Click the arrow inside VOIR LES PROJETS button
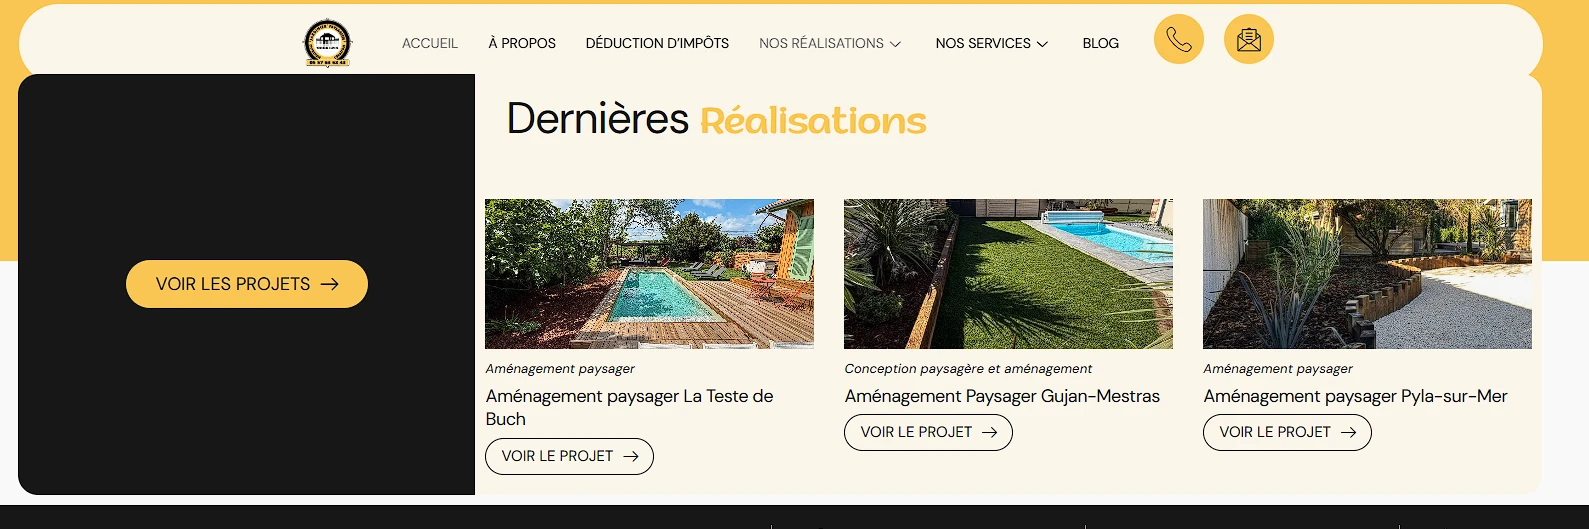Screen dimensions: 1589x529 click(x=329, y=284)
